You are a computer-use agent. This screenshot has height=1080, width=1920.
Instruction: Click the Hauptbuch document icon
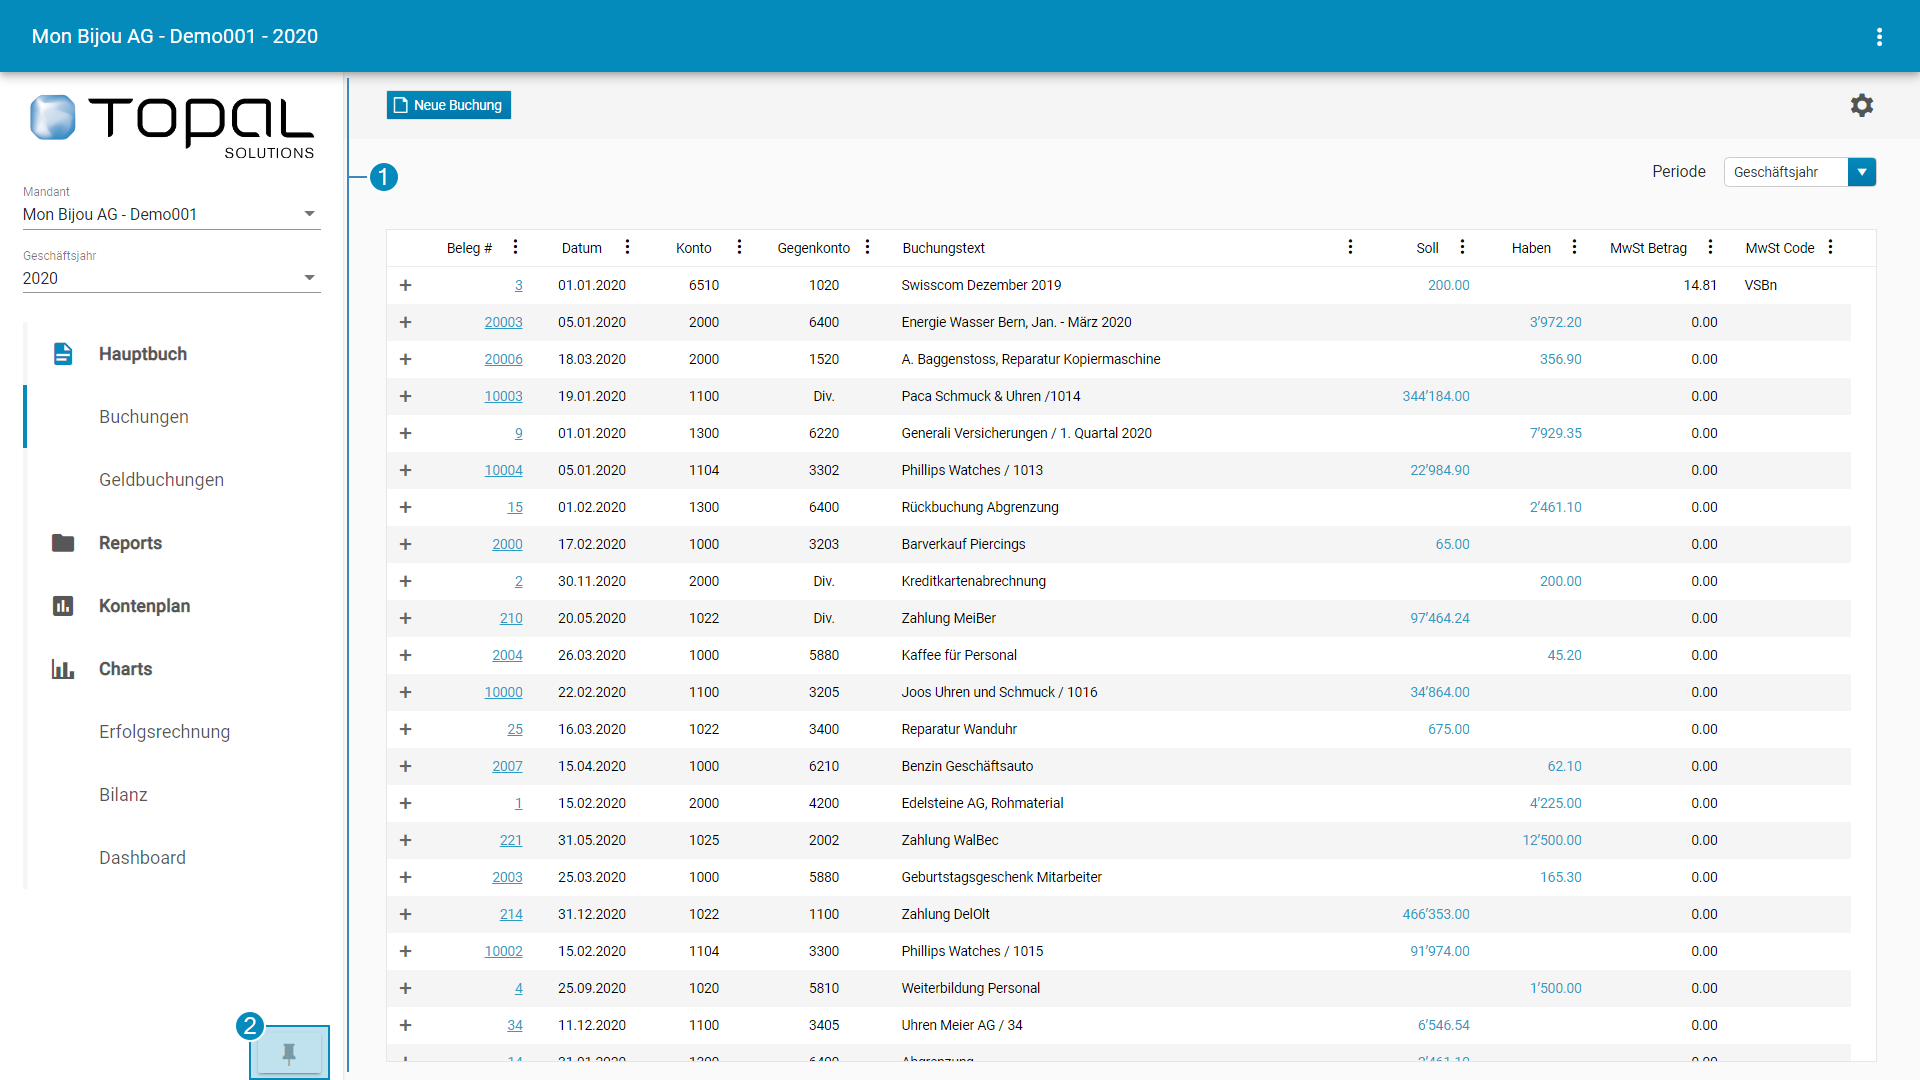point(63,354)
